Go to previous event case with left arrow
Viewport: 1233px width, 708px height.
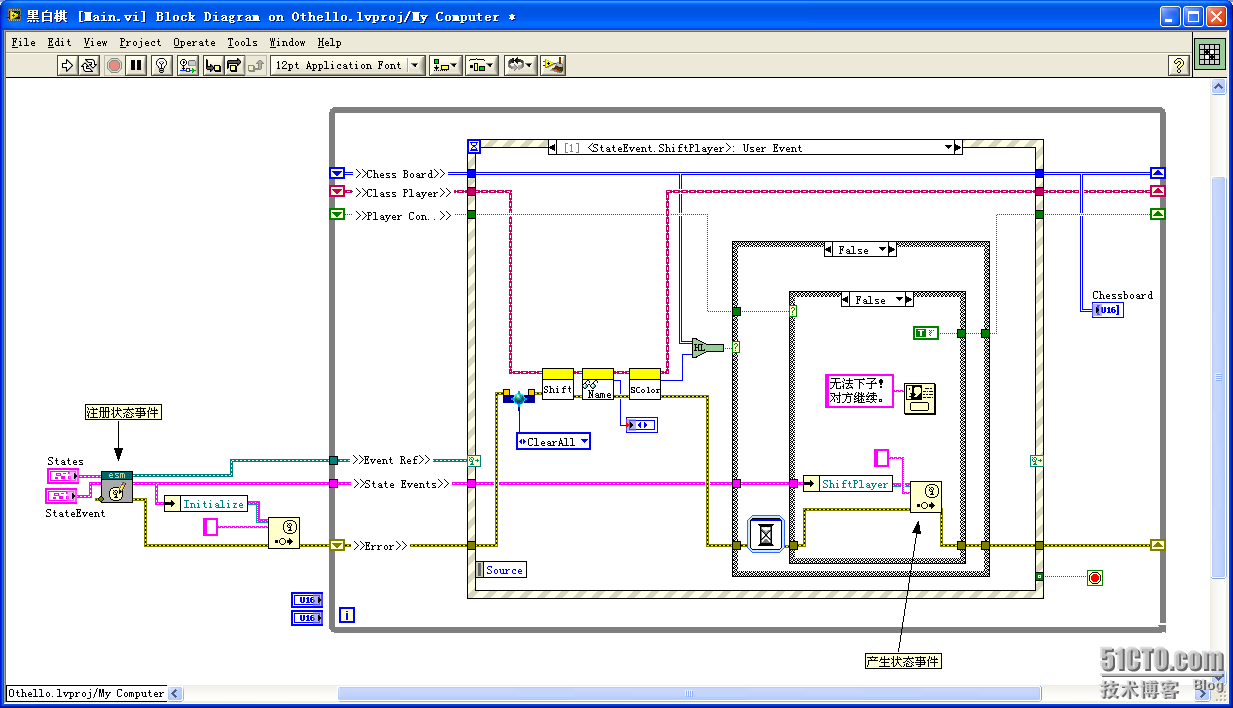coord(553,148)
